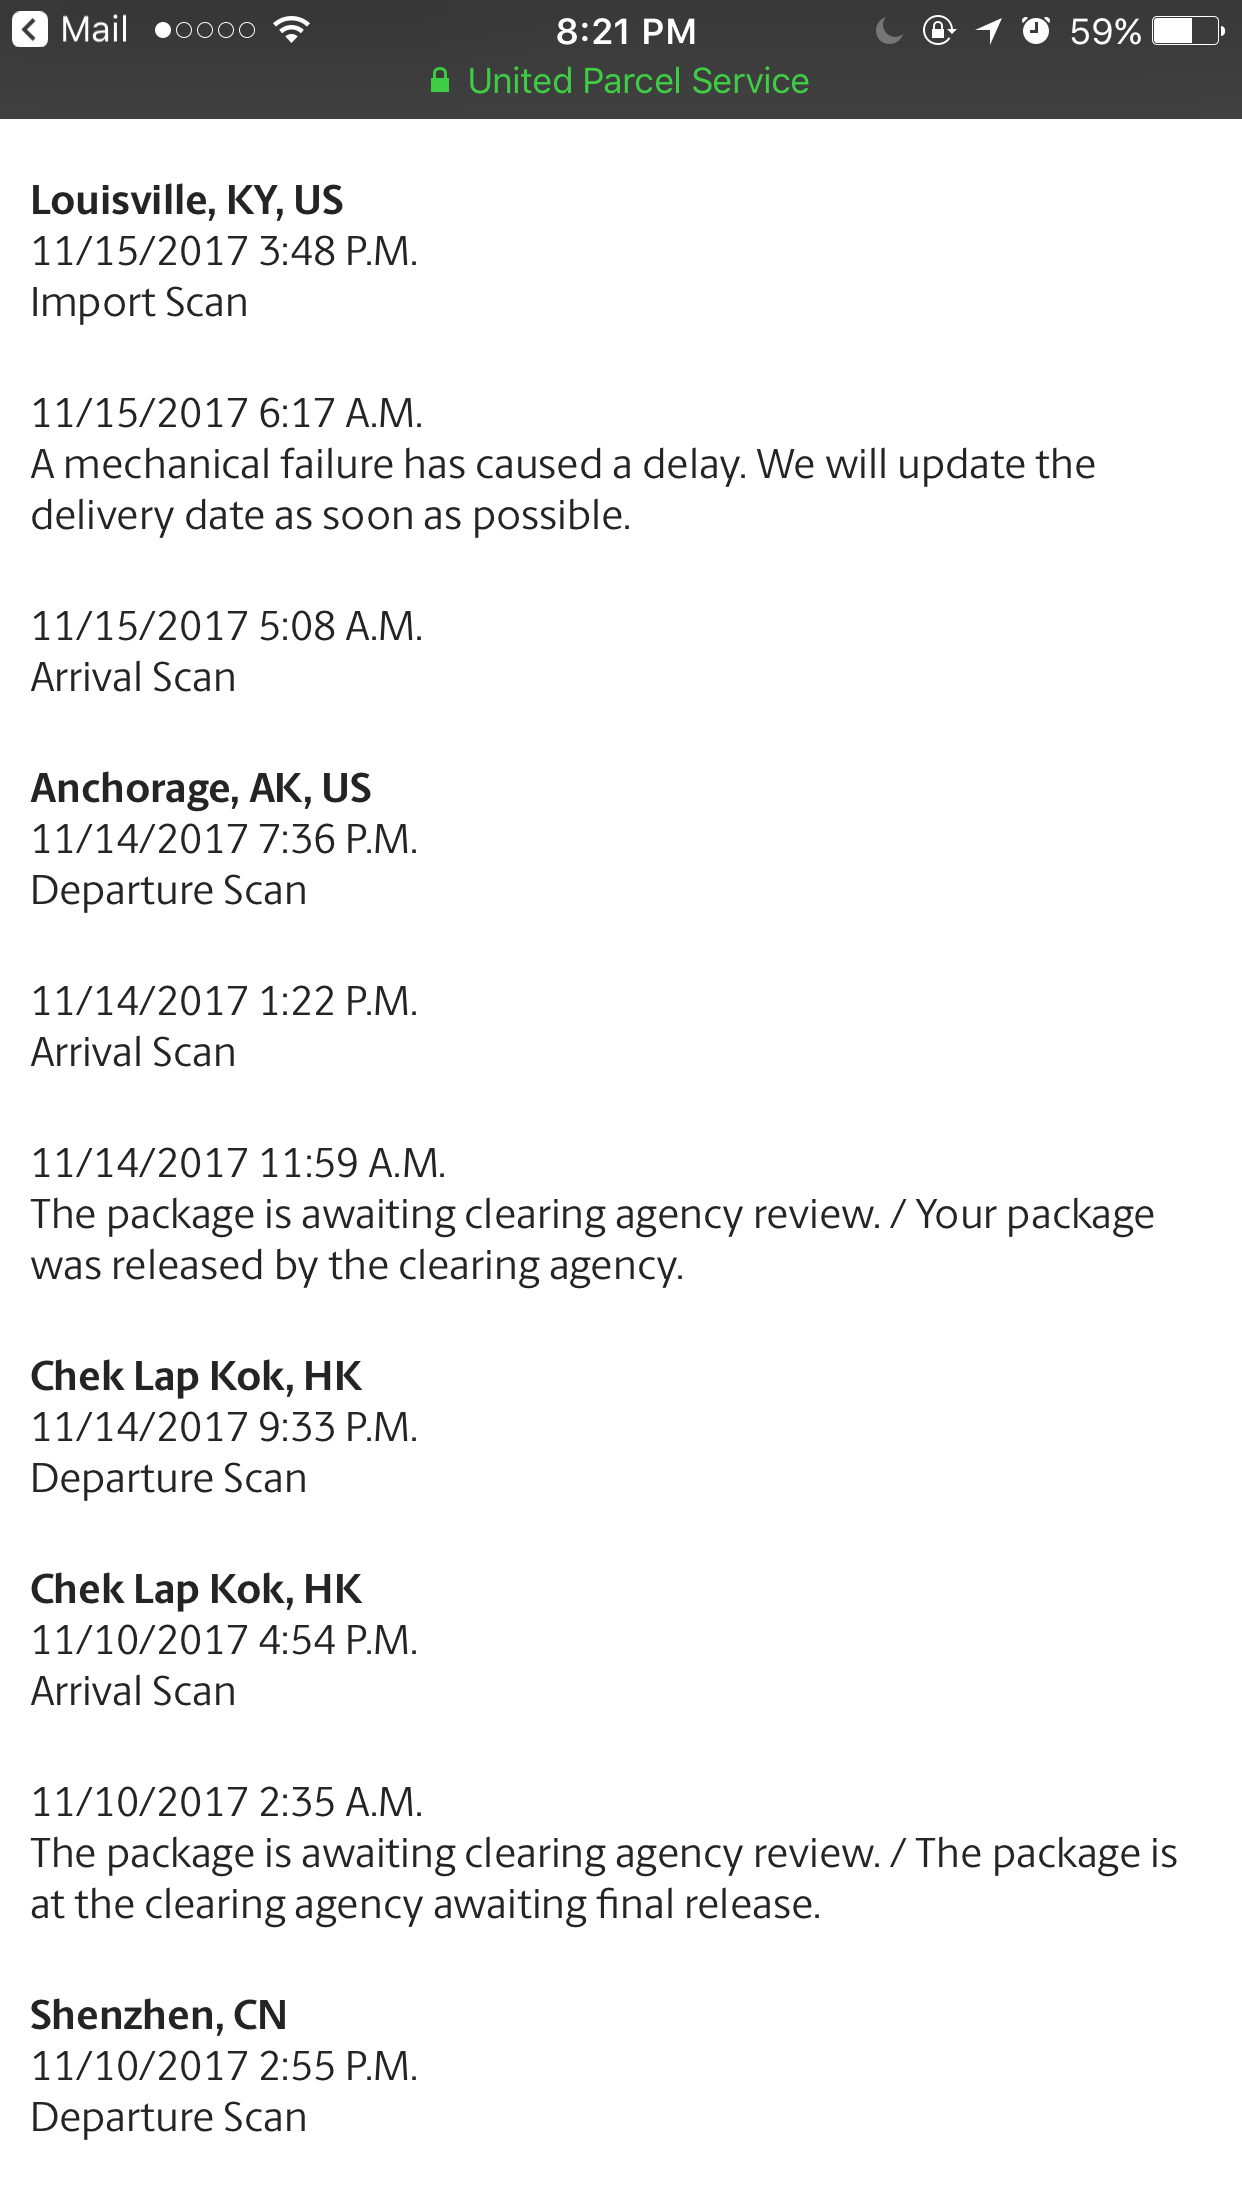The height and width of the screenshot is (2208, 1242).
Task: Tap the 8:21 PM status bar clock
Action: tap(626, 32)
